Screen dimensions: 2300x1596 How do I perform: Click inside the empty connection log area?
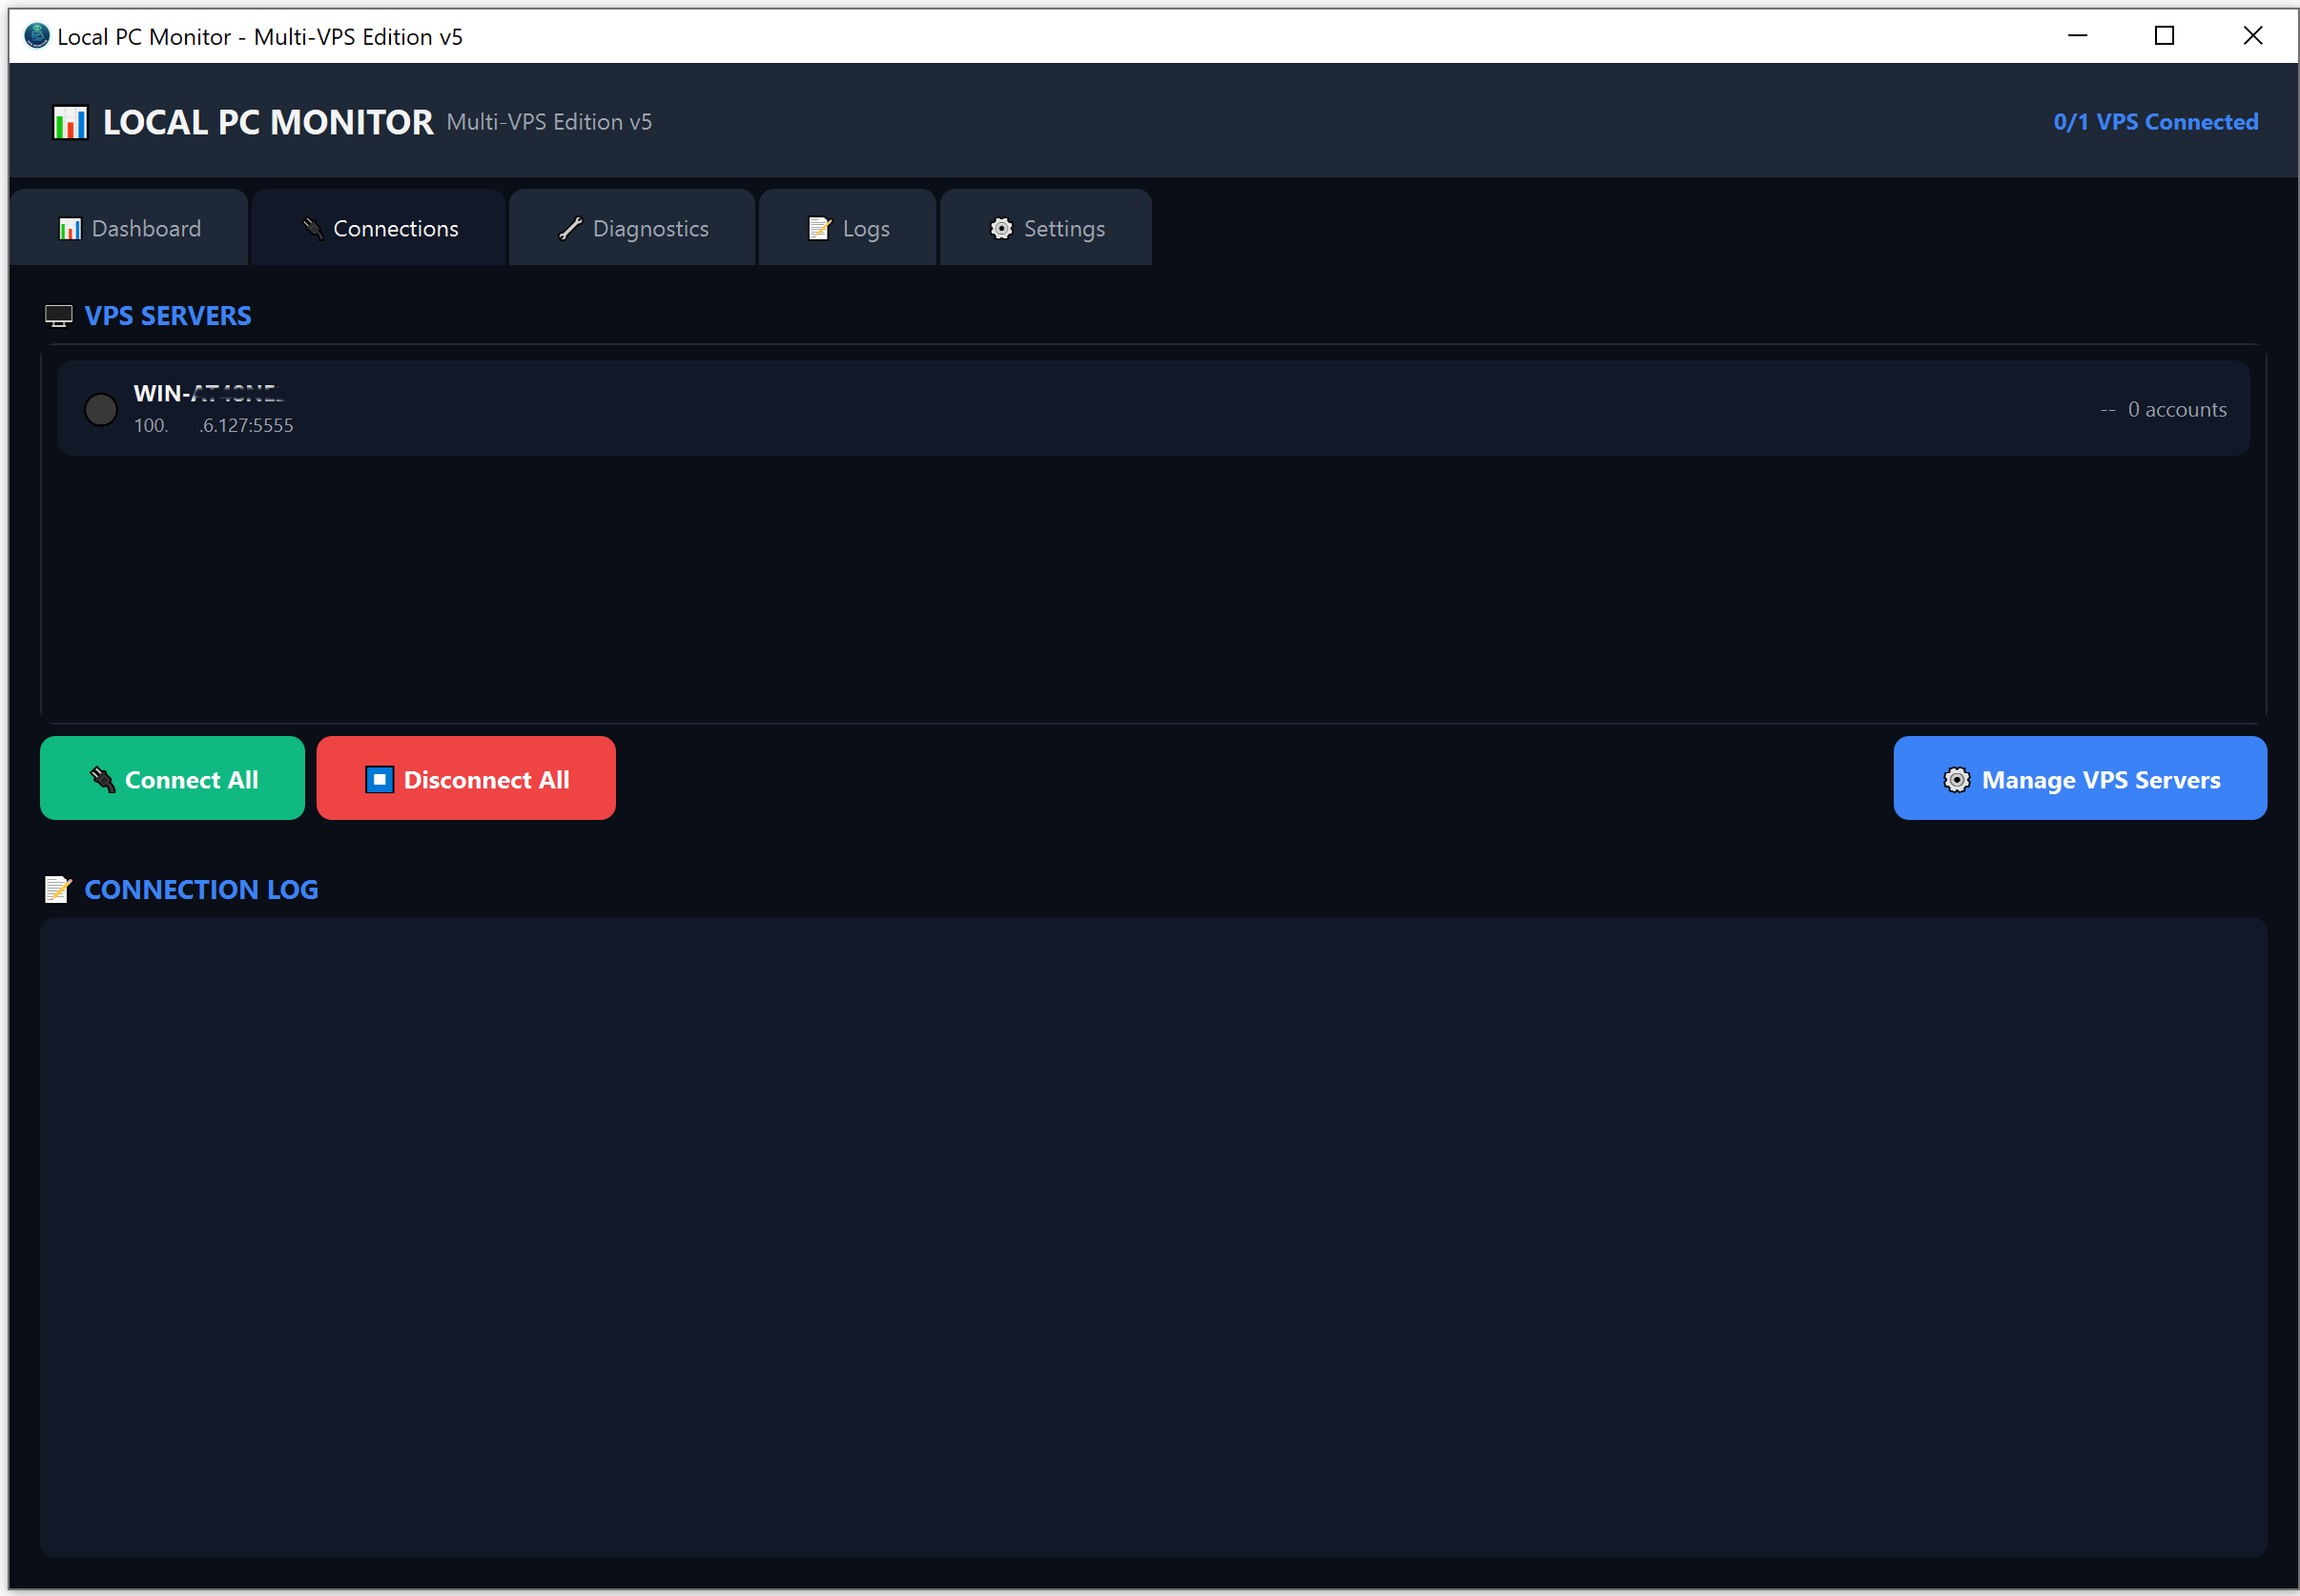[1150, 1236]
